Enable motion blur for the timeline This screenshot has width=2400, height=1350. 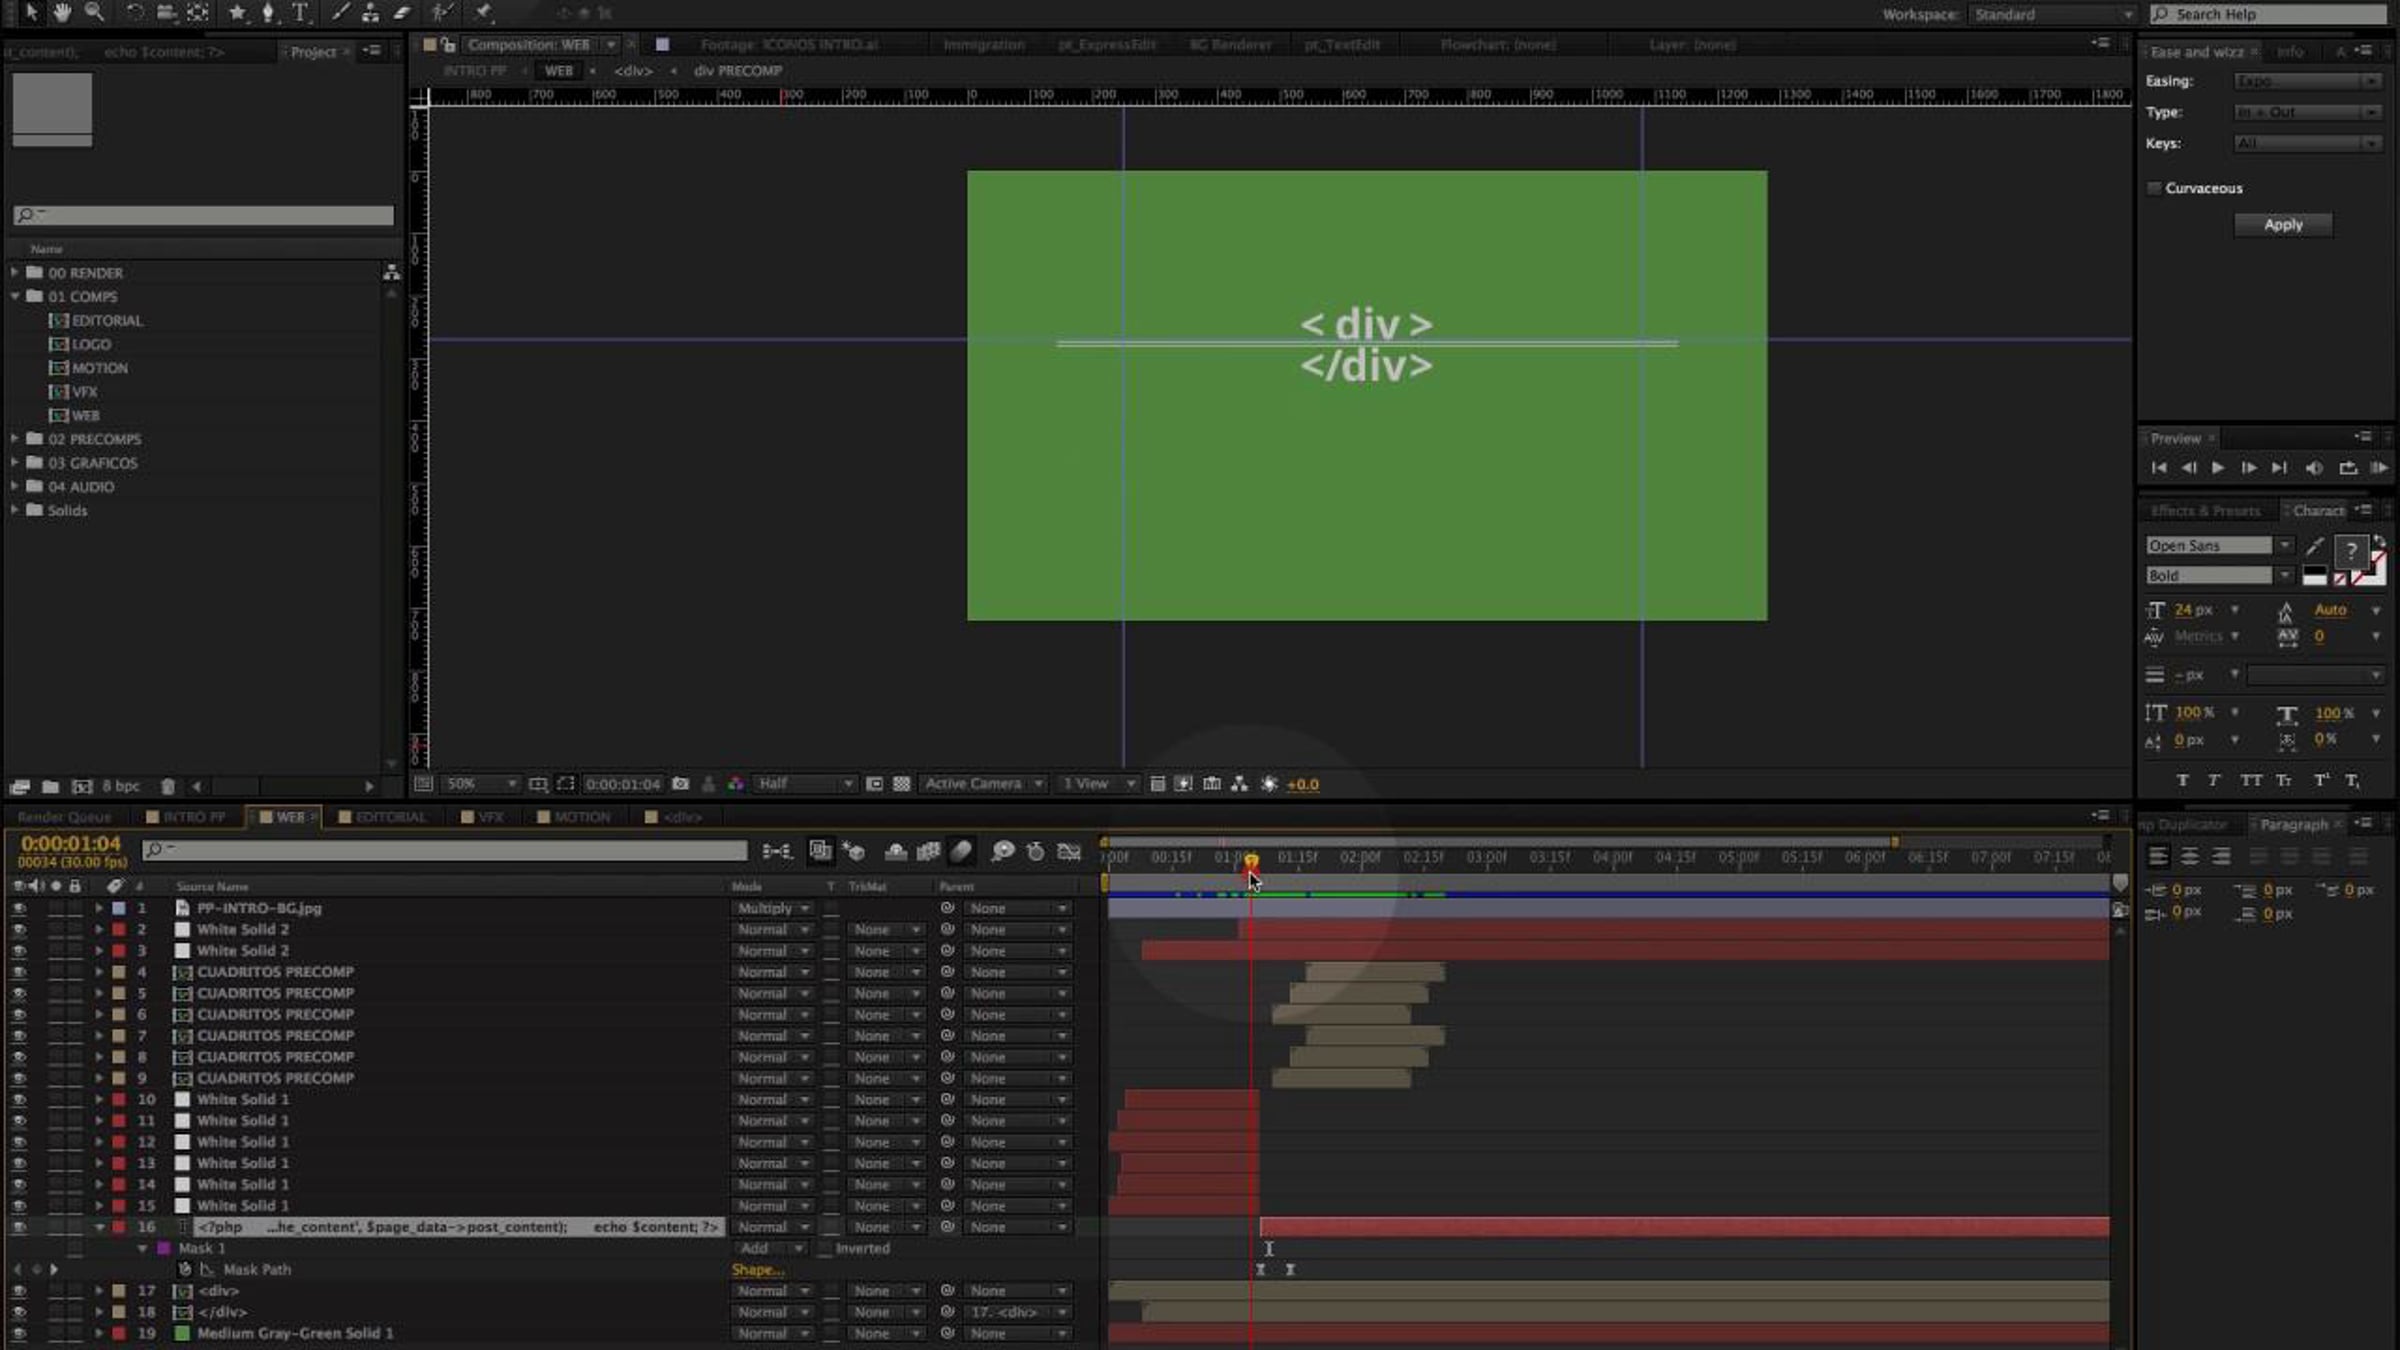pyautogui.click(x=961, y=851)
